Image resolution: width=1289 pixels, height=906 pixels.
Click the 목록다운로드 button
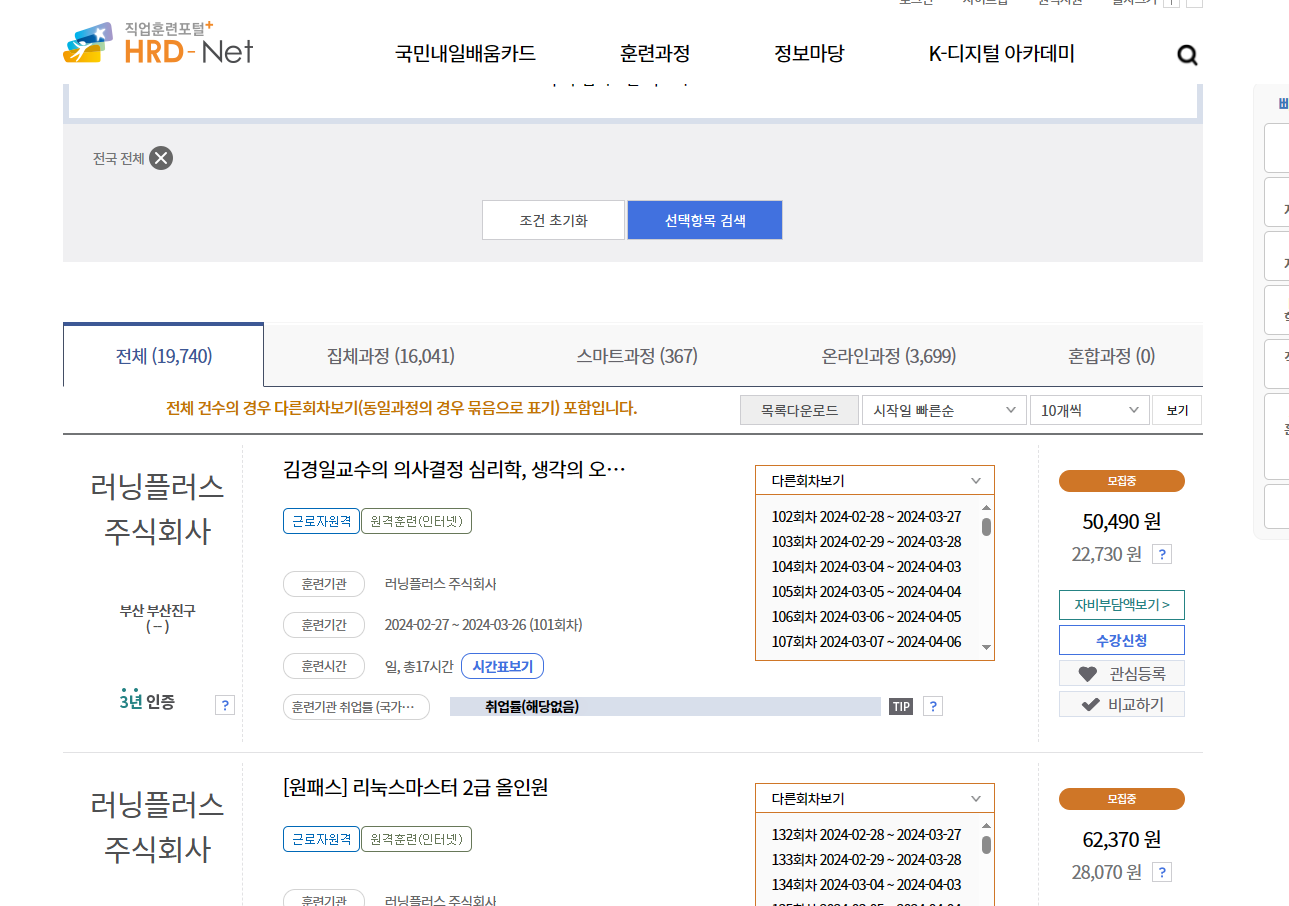tap(799, 410)
